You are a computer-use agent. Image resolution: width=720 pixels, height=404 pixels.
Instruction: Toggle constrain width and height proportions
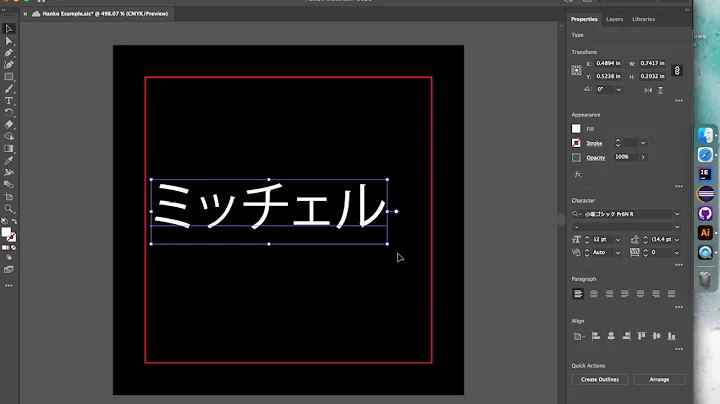[x=677, y=70]
